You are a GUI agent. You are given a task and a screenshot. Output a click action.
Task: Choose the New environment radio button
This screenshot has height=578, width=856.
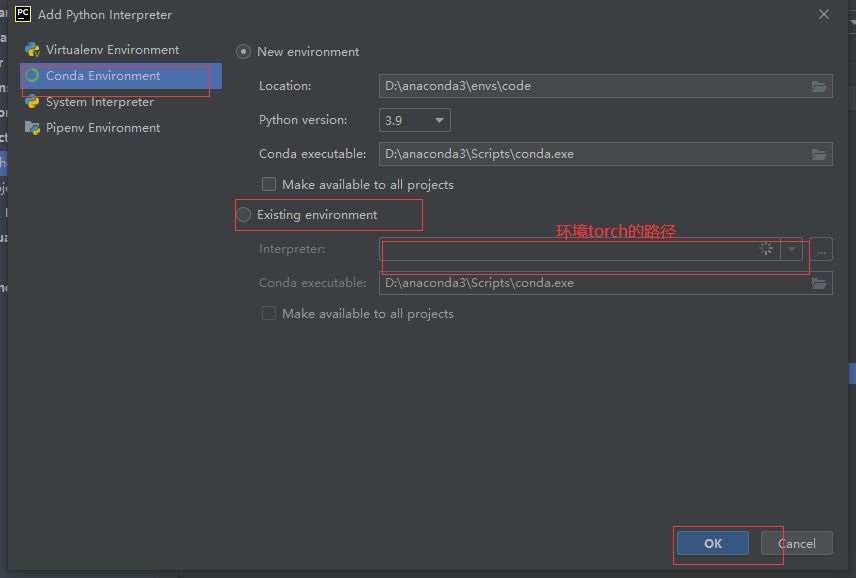(x=243, y=52)
